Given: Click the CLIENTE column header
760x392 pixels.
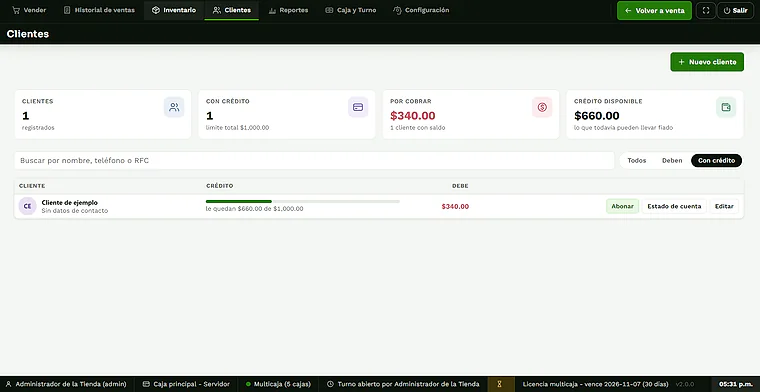Looking at the screenshot, I should tap(32, 186).
